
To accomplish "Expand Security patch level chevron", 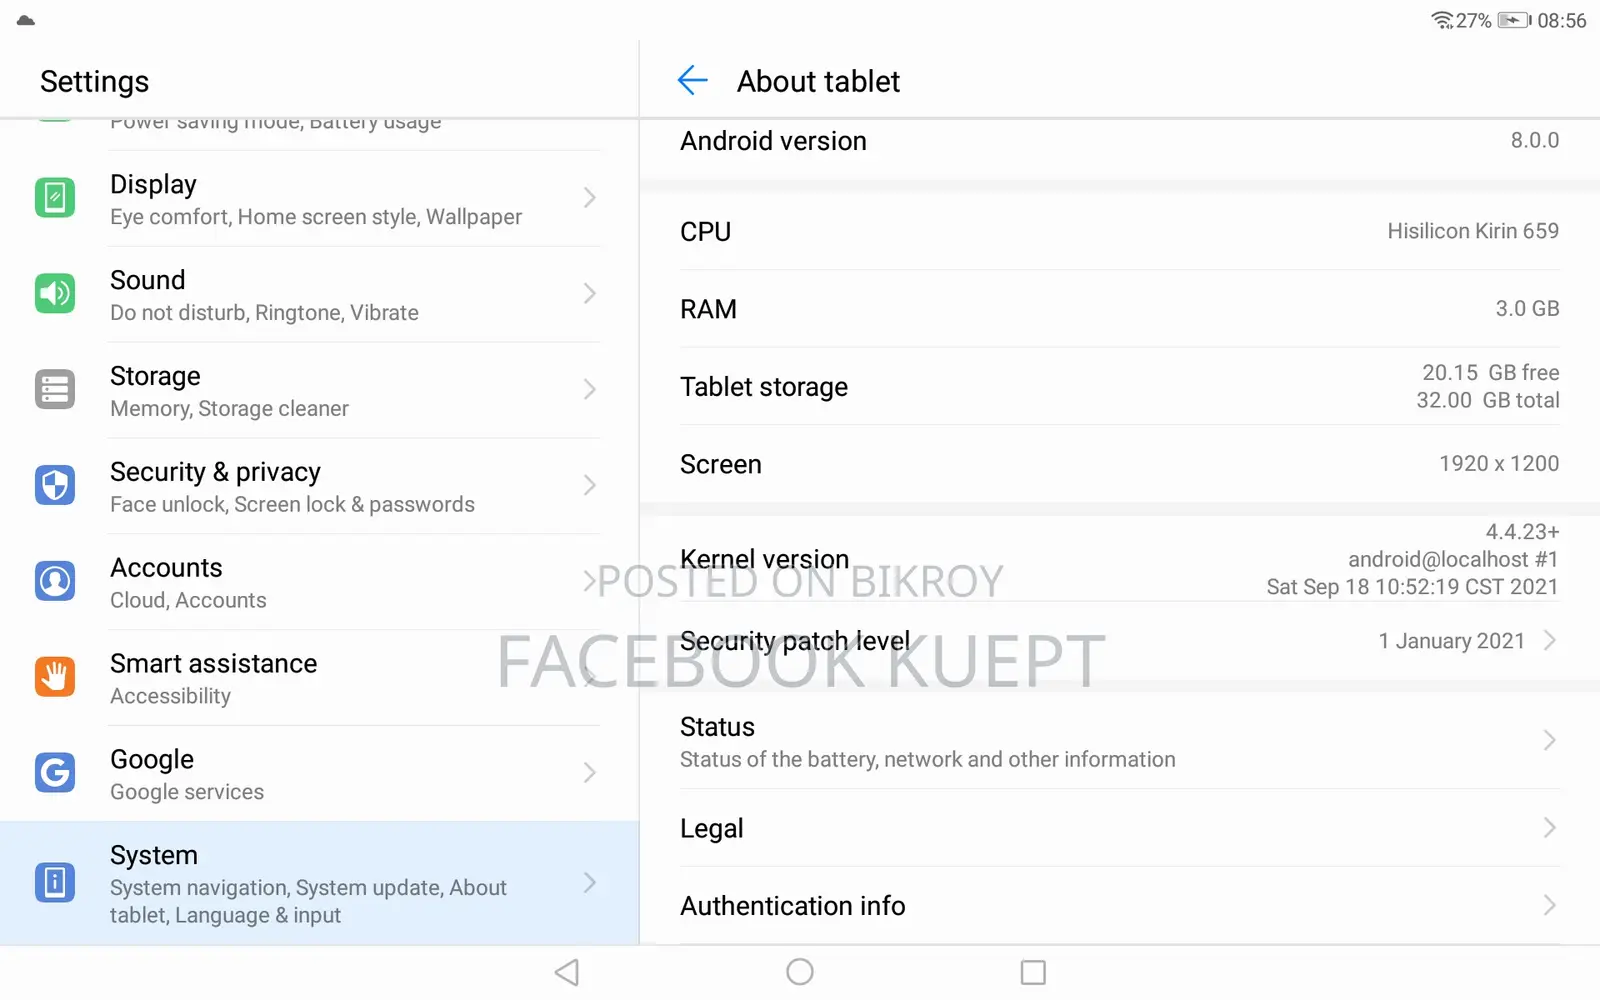I will pos(1550,640).
